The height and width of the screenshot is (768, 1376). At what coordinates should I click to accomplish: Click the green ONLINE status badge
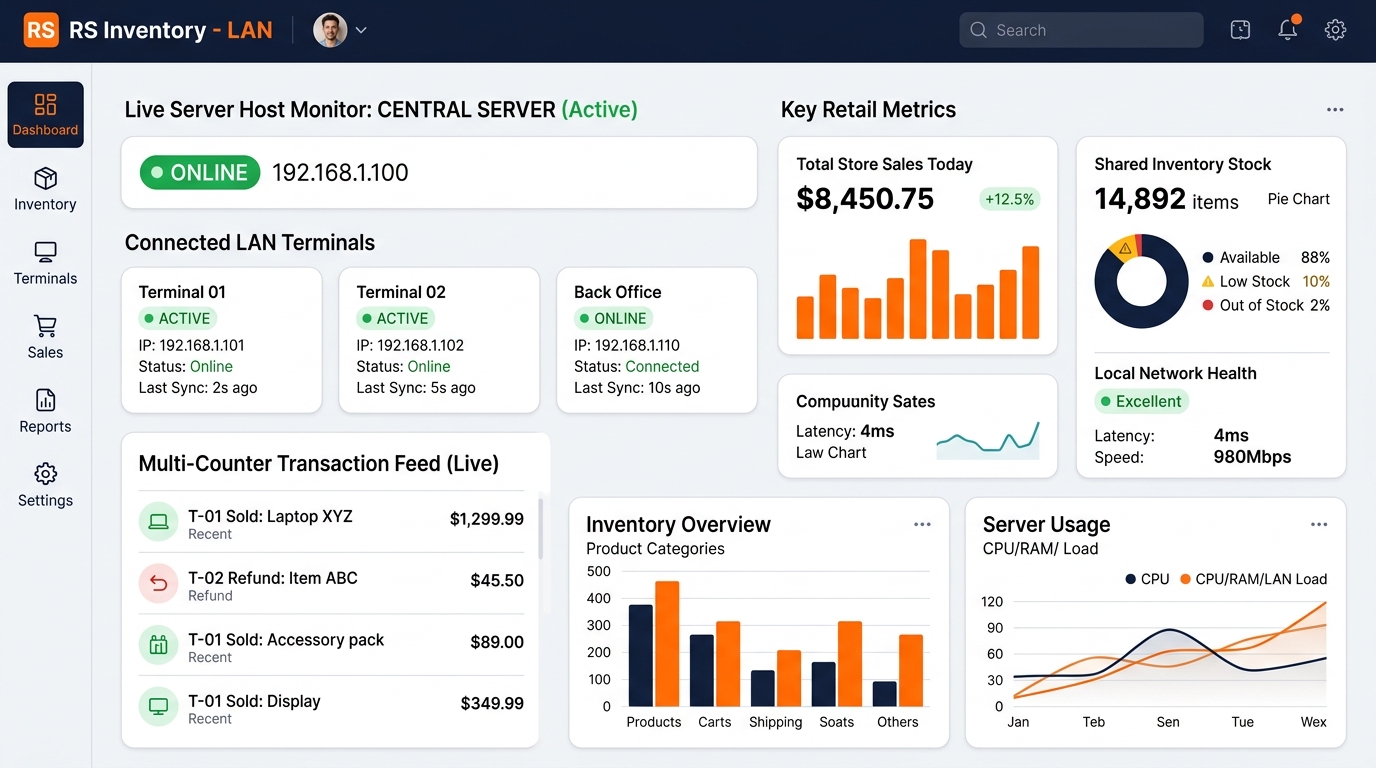199,173
